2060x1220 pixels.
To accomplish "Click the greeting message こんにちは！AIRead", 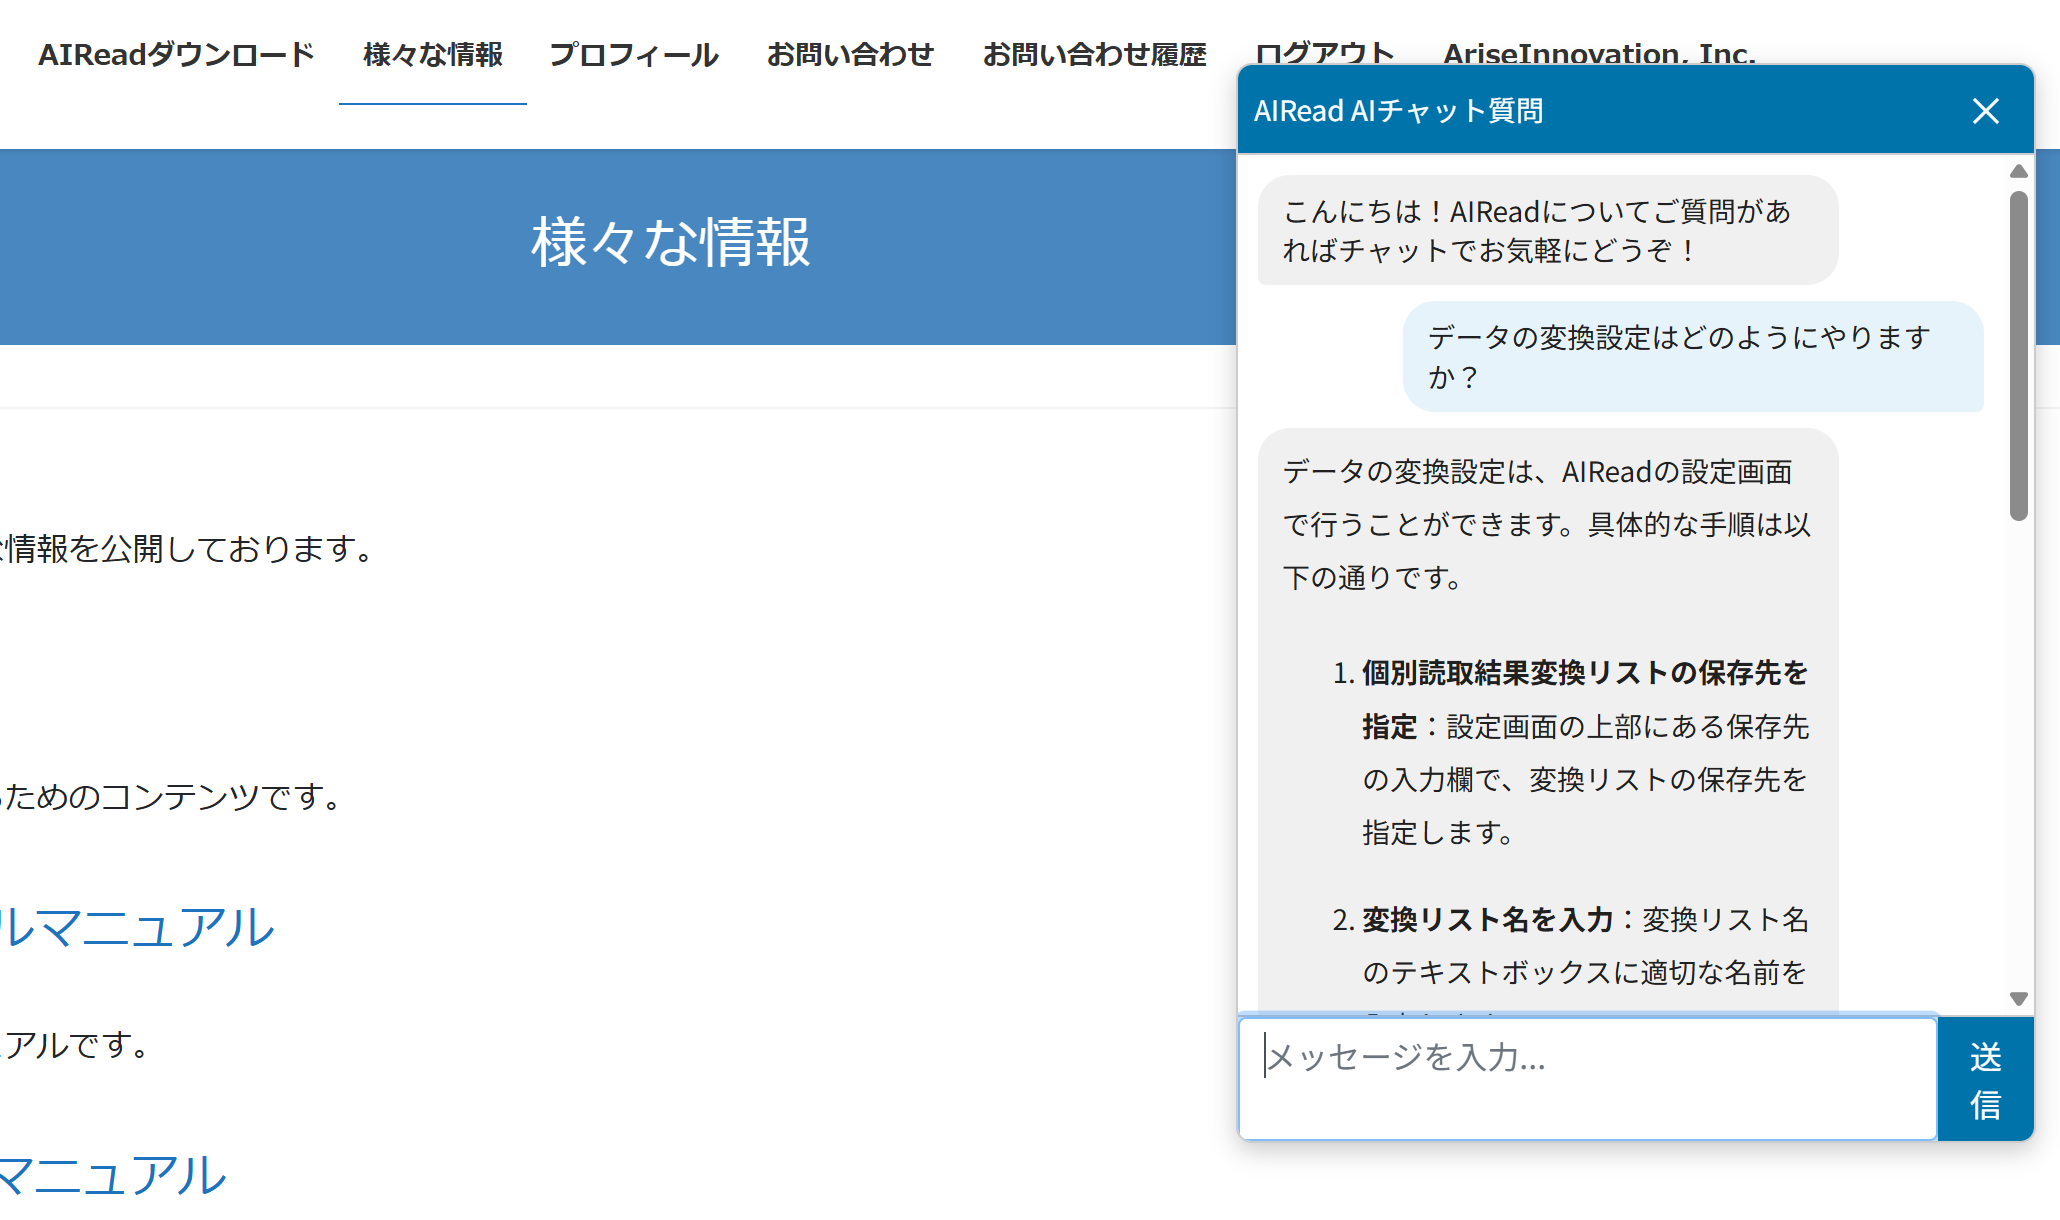I will (x=1547, y=230).
